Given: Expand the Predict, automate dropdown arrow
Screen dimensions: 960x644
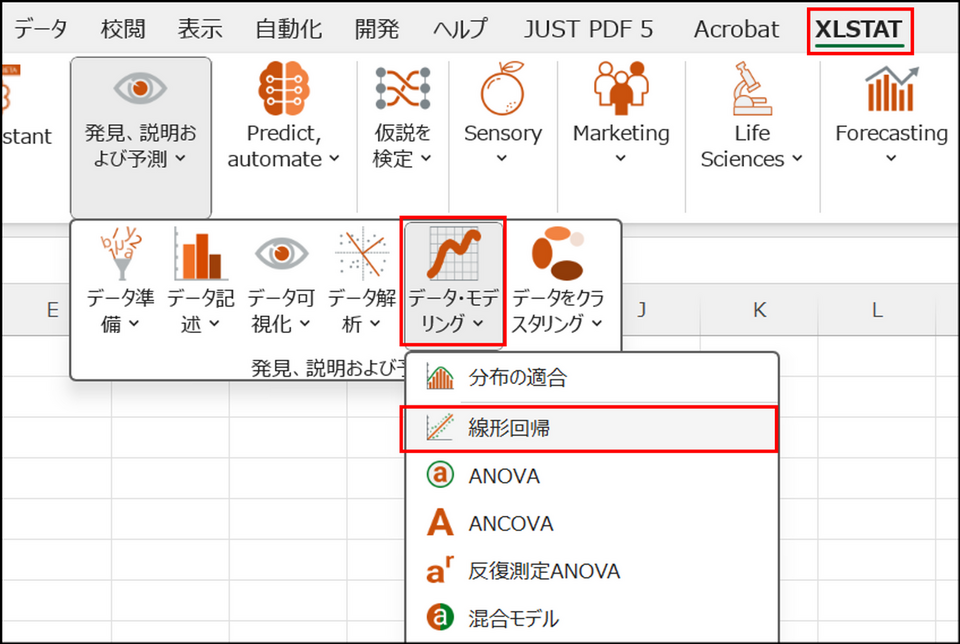Looking at the screenshot, I should (x=334, y=158).
